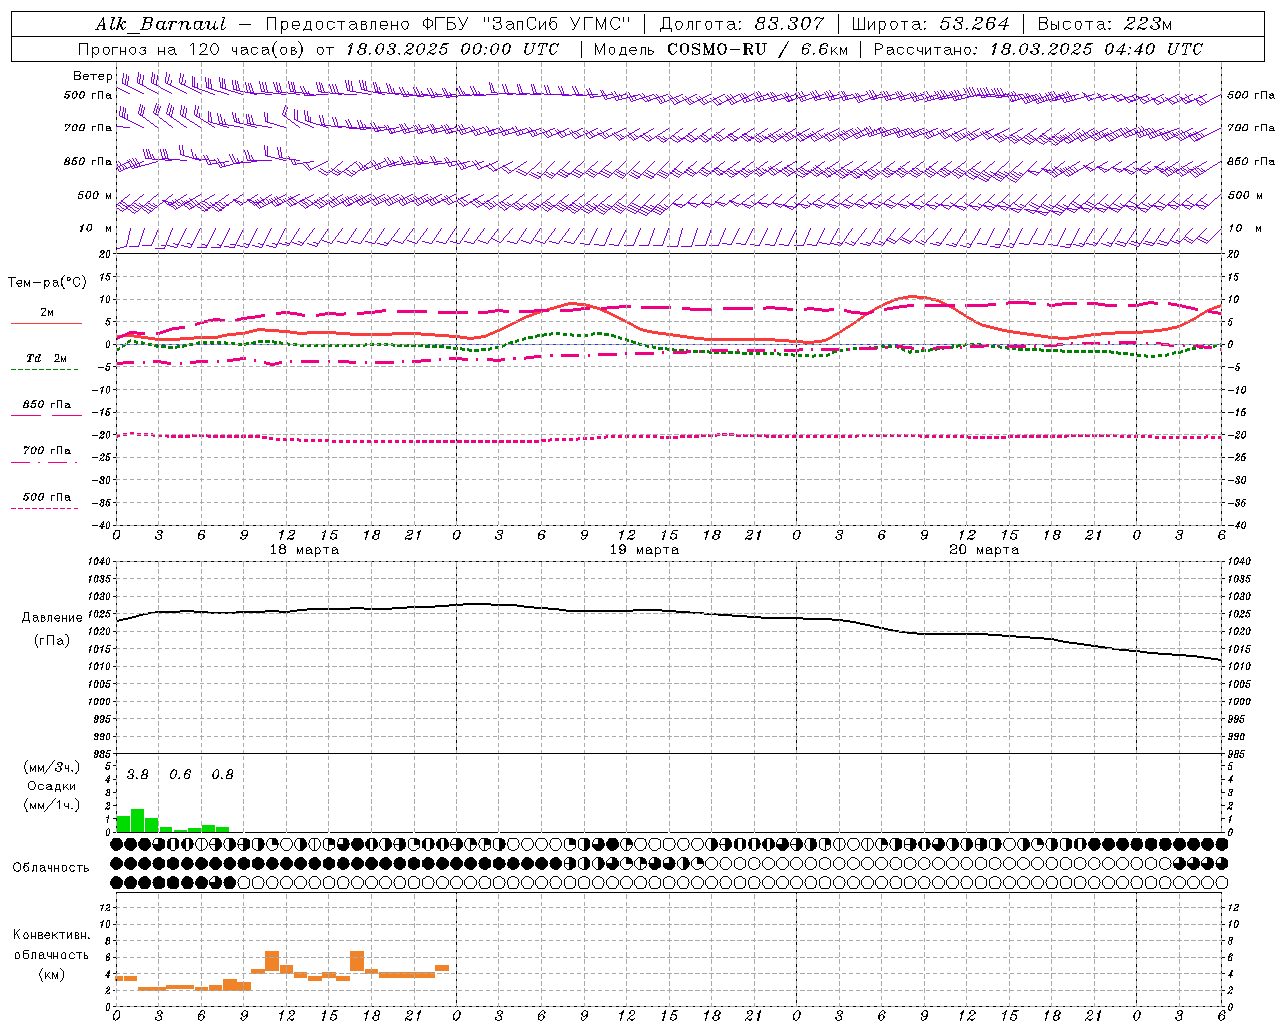Viewport: 1280px width, 1024px height.
Task: Click the (мм/3ч.) units label
Action: tap(52, 766)
